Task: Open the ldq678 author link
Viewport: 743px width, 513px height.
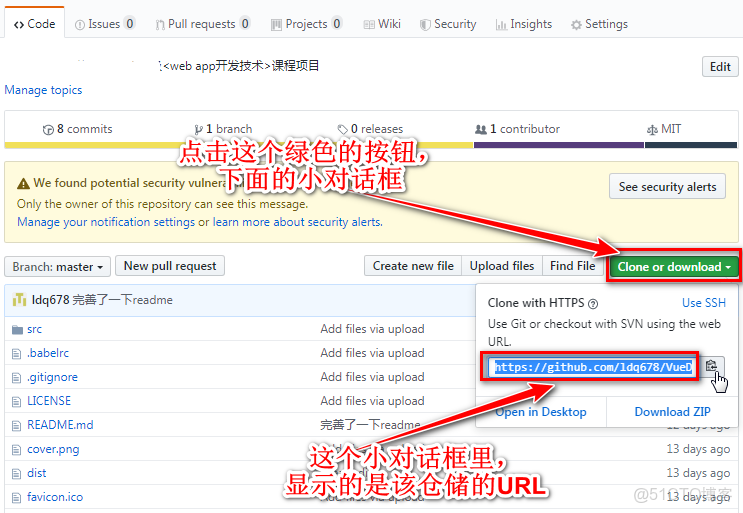Action: [51, 300]
